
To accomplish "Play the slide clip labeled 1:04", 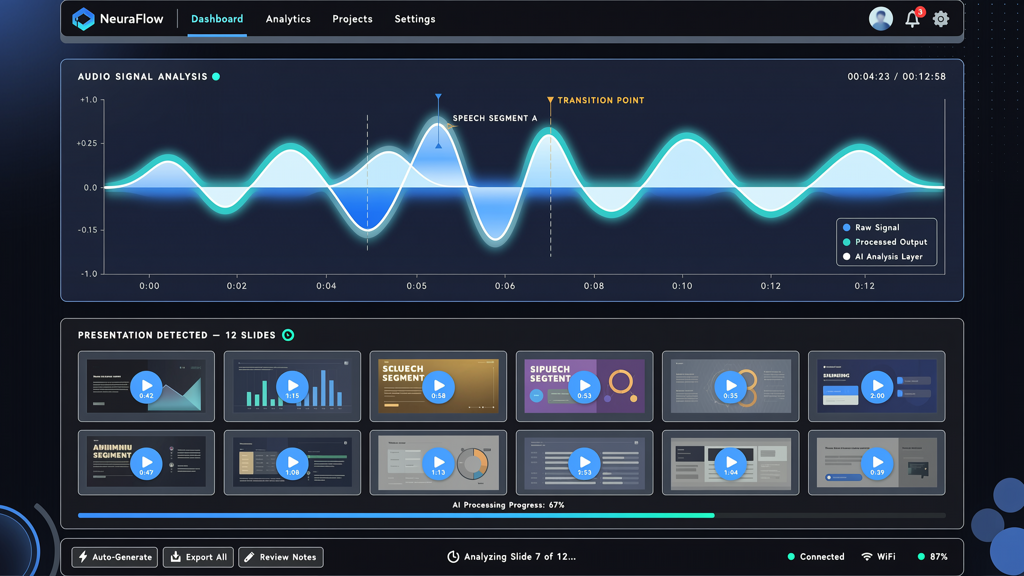I will pos(730,463).
